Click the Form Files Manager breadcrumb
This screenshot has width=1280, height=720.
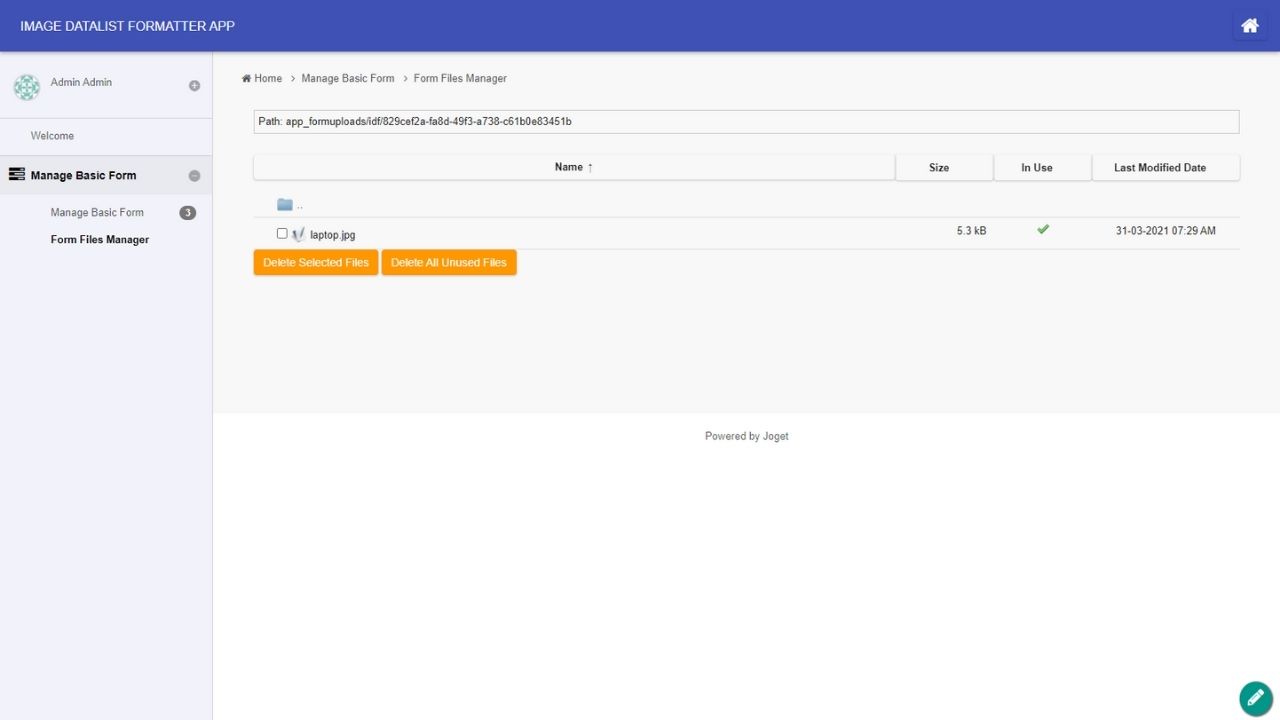click(x=460, y=78)
